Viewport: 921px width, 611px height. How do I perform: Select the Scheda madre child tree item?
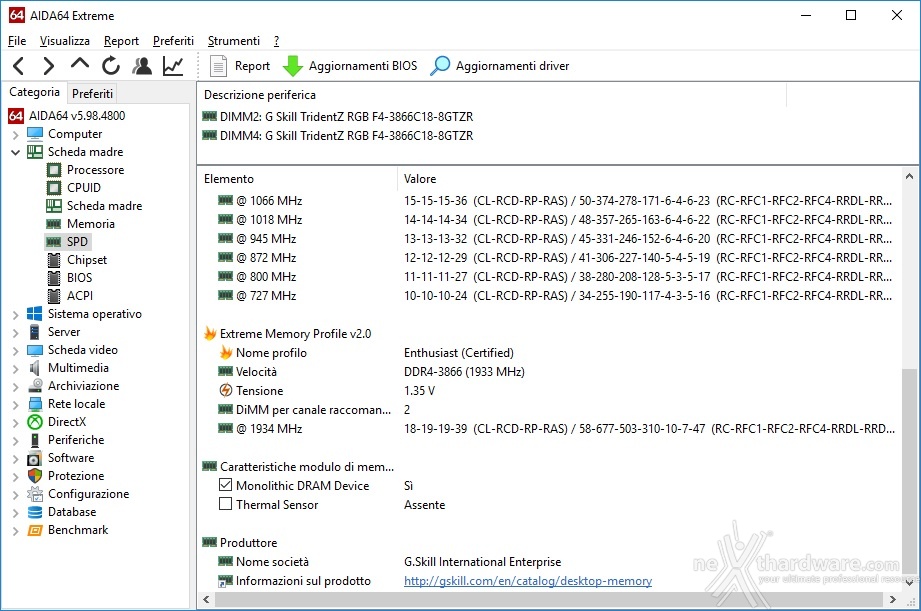(105, 206)
